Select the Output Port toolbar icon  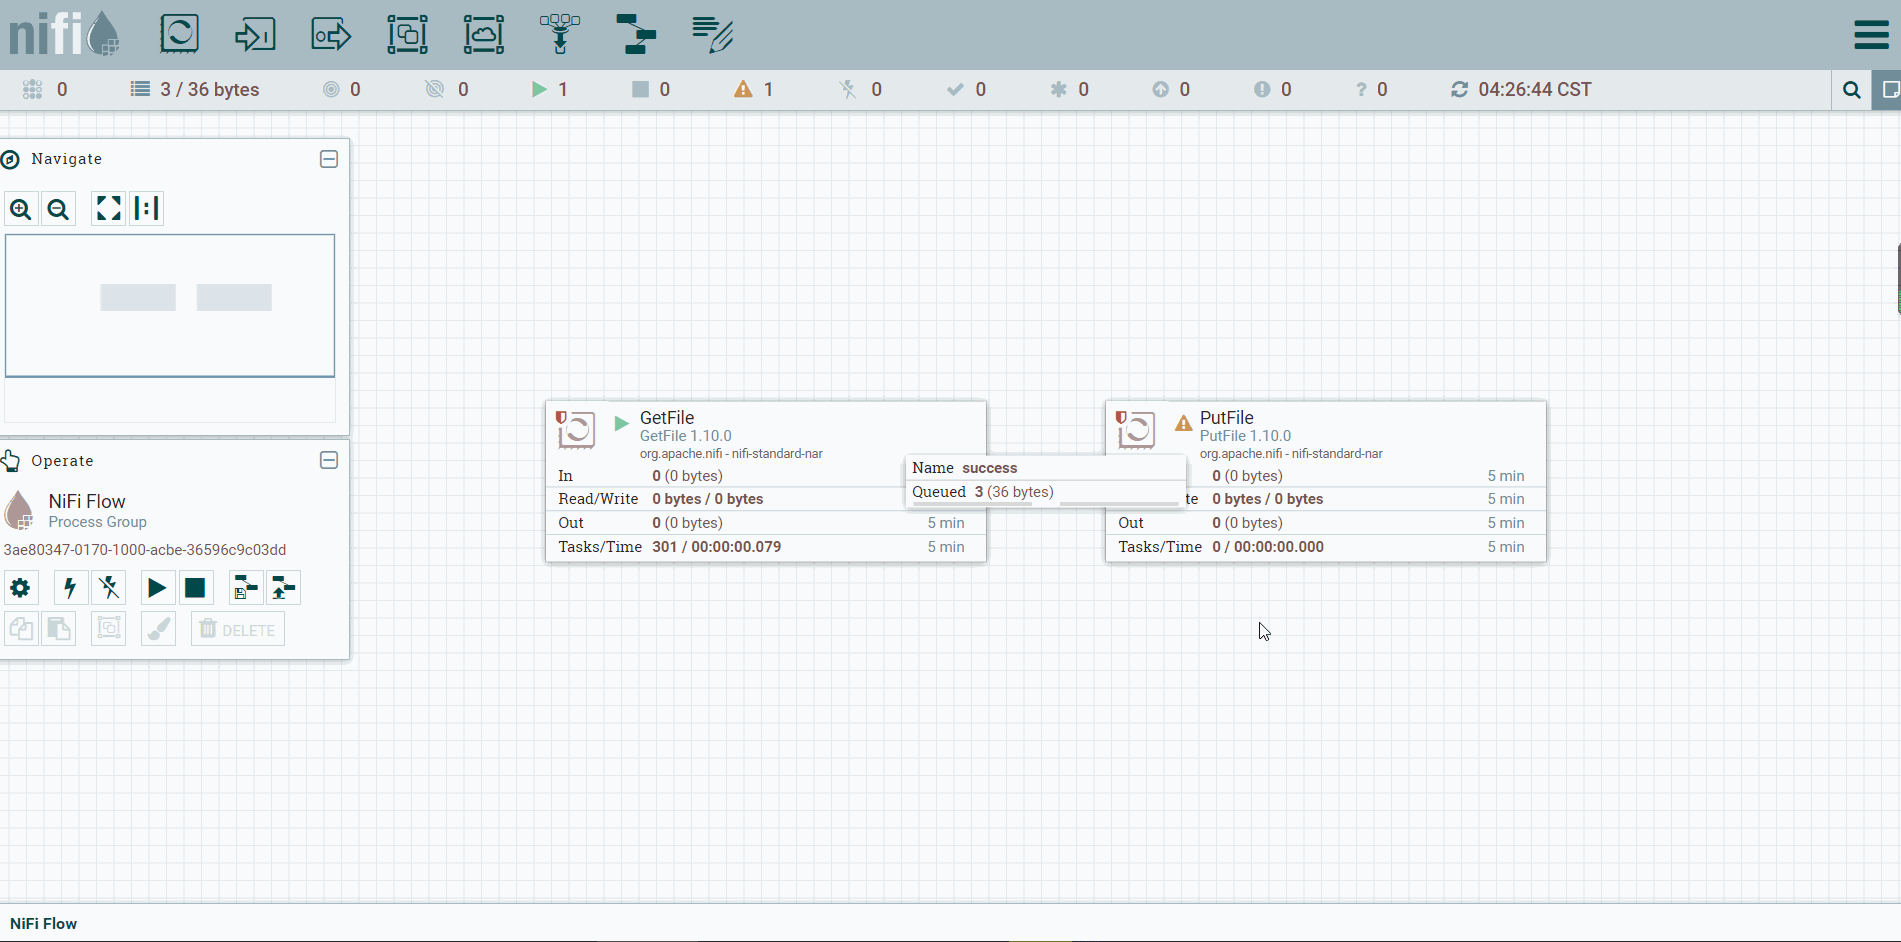[x=331, y=34]
